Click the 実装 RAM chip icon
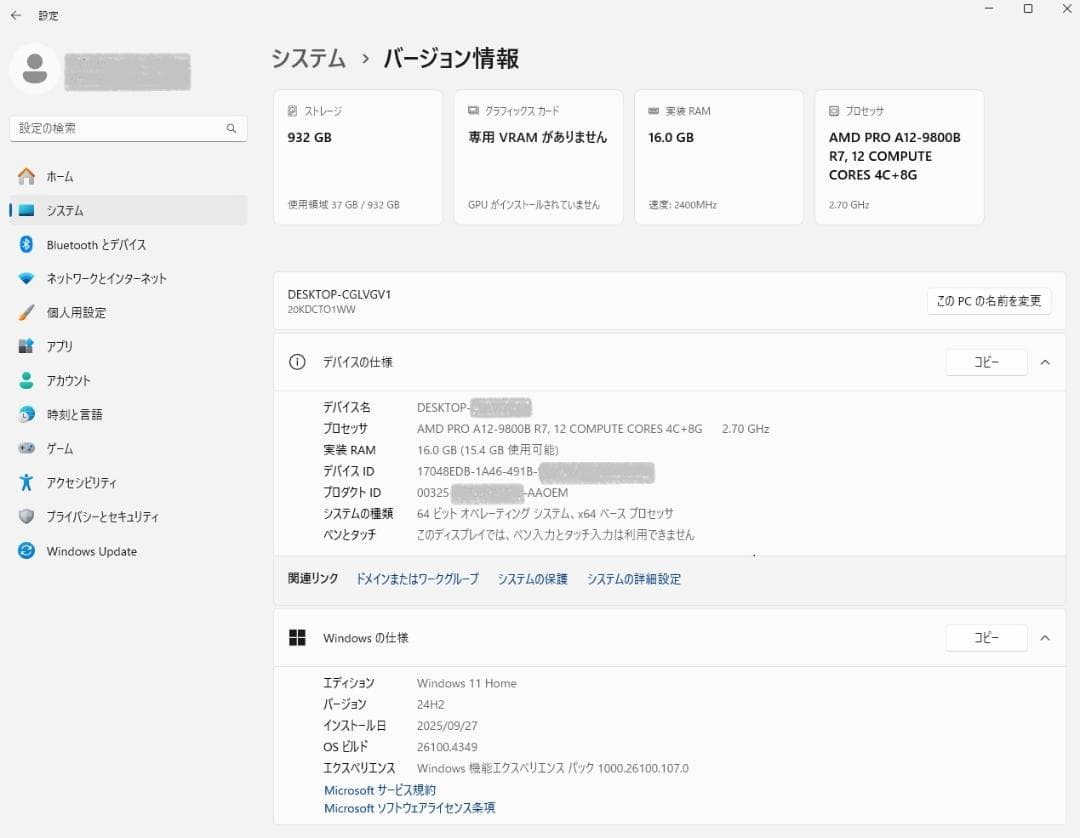Screen dimensions: 1080x838 654,111
